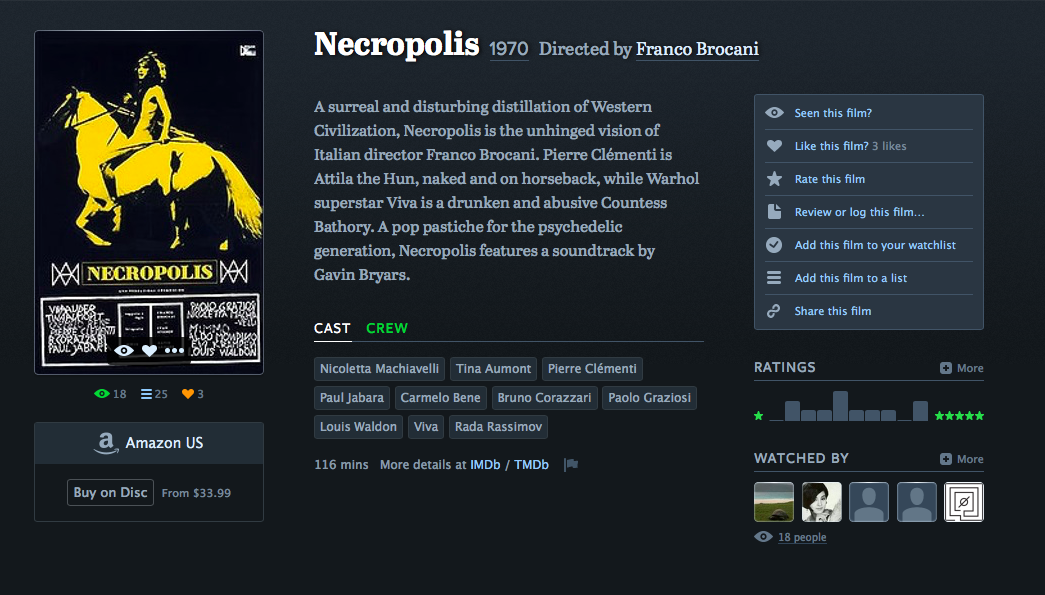The width and height of the screenshot is (1045, 595).
Task: Open the square maze logo avatar
Action: click(964, 502)
